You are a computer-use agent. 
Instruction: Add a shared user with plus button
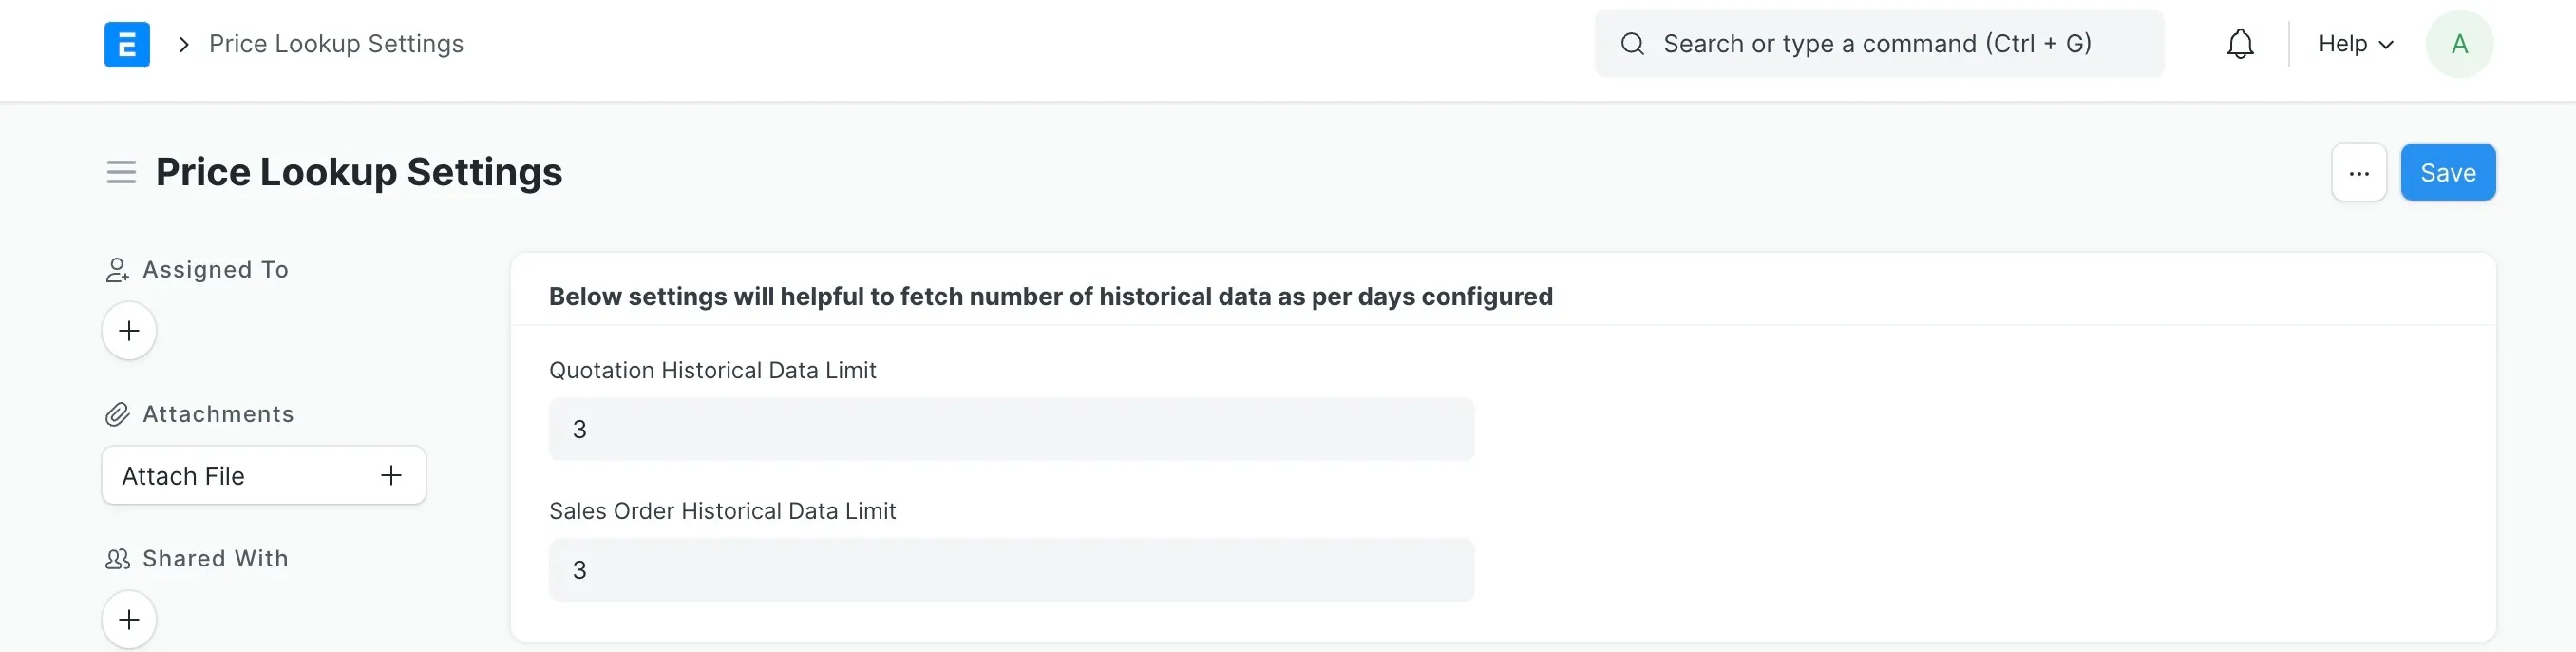(x=129, y=620)
